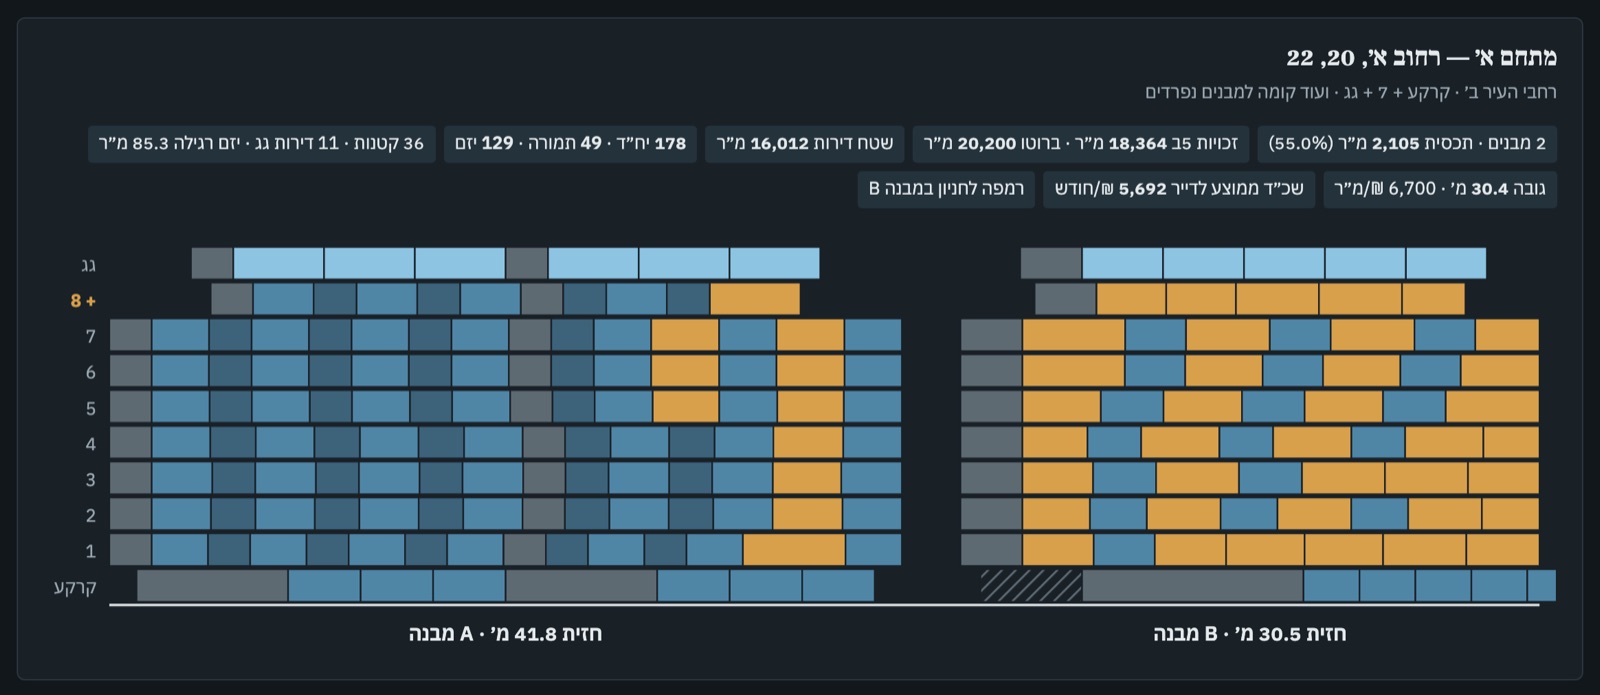Select the "רמפה לחניון במבנה B" chip
The height and width of the screenshot is (695, 1600).
(946, 189)
